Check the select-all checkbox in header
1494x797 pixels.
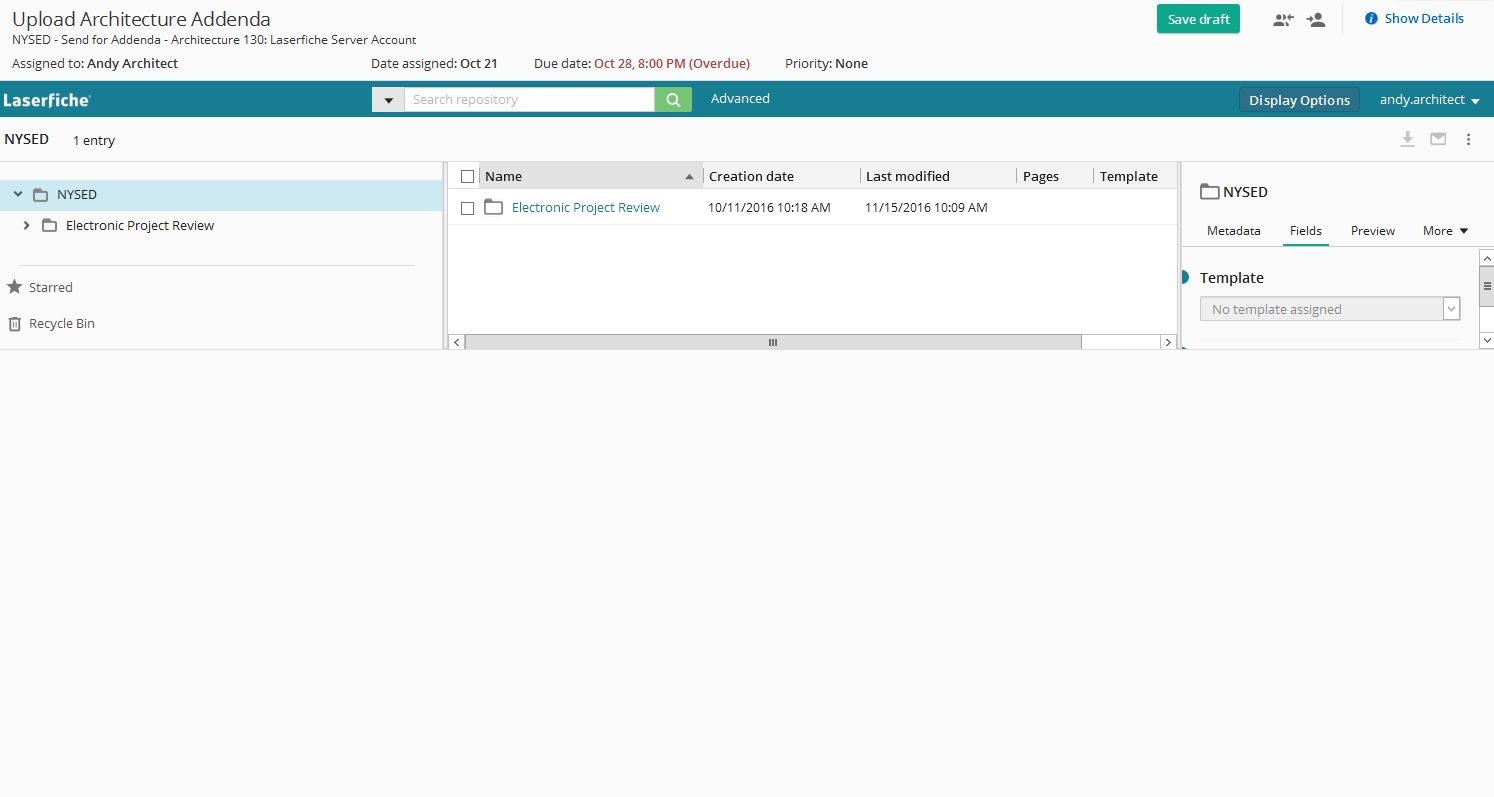tap(467, 177)
